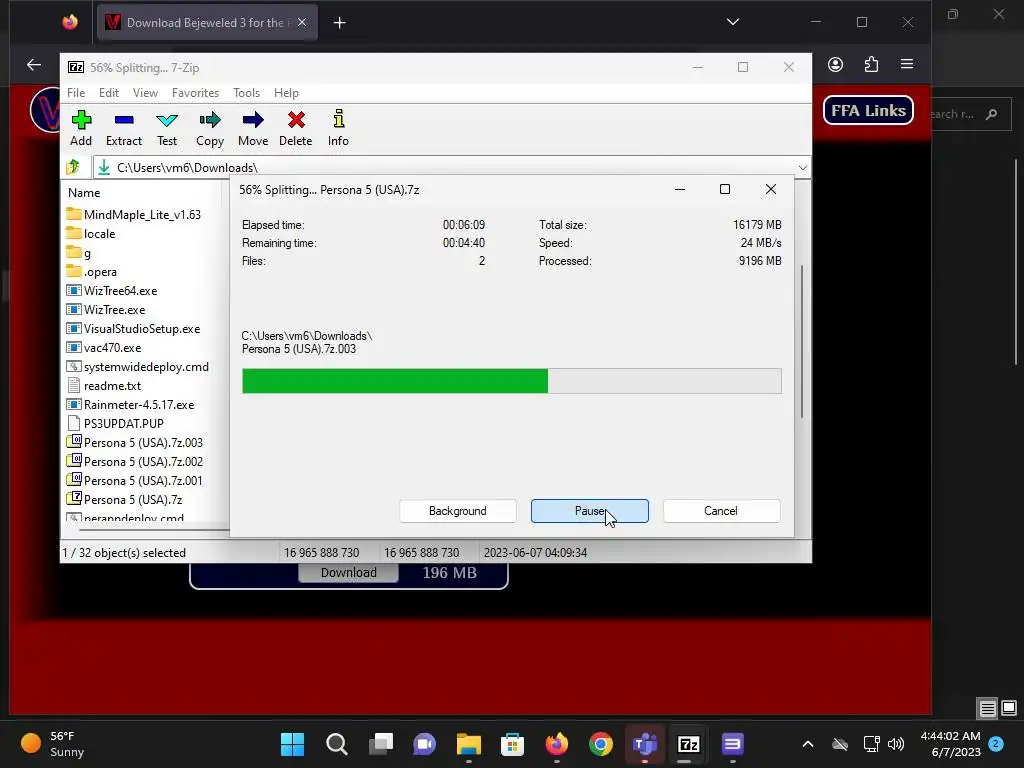This screenshot has width=1024, height=768.
Task: Expand the Firefox list all tabs chevron
Action: (733, 22)
